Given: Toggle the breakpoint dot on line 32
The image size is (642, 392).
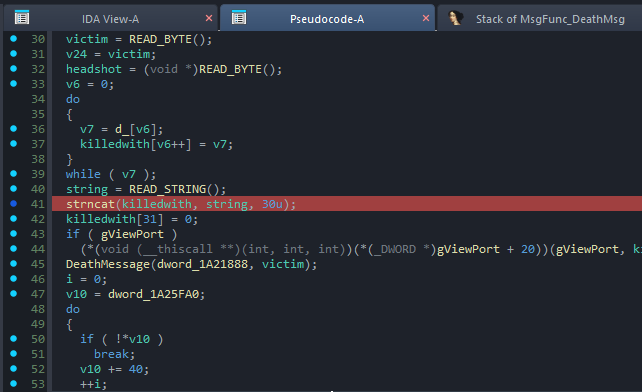Looking at the screenshot, I should click(14, 68).
